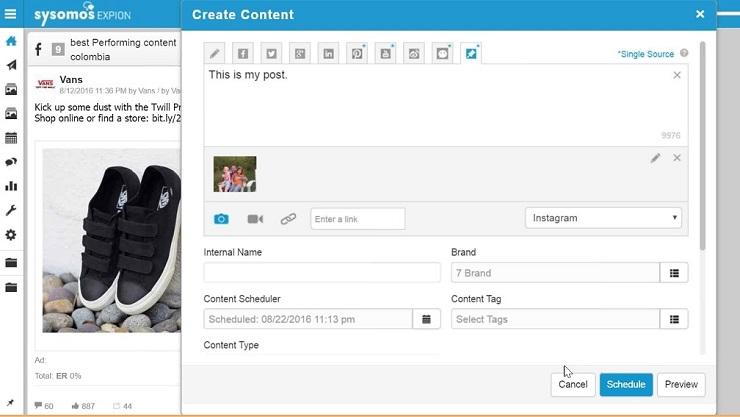Image resolution: width=740 pixels, height=417 pixels.
Task: Switch to the Facebook channel tab
Action: coord(243,53)
